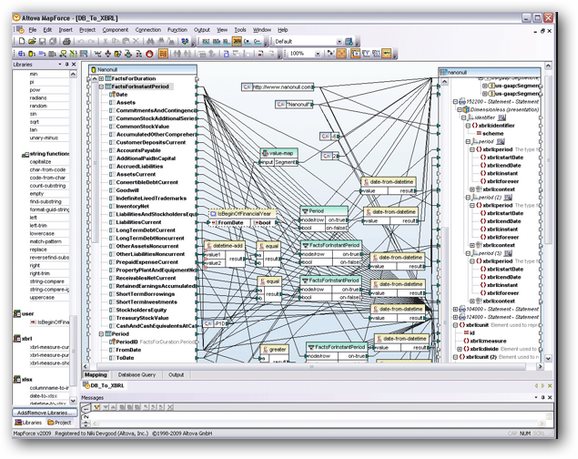The image size is (578, 459).
Task: Click the value-map function node header
Action: coord(279,153)
